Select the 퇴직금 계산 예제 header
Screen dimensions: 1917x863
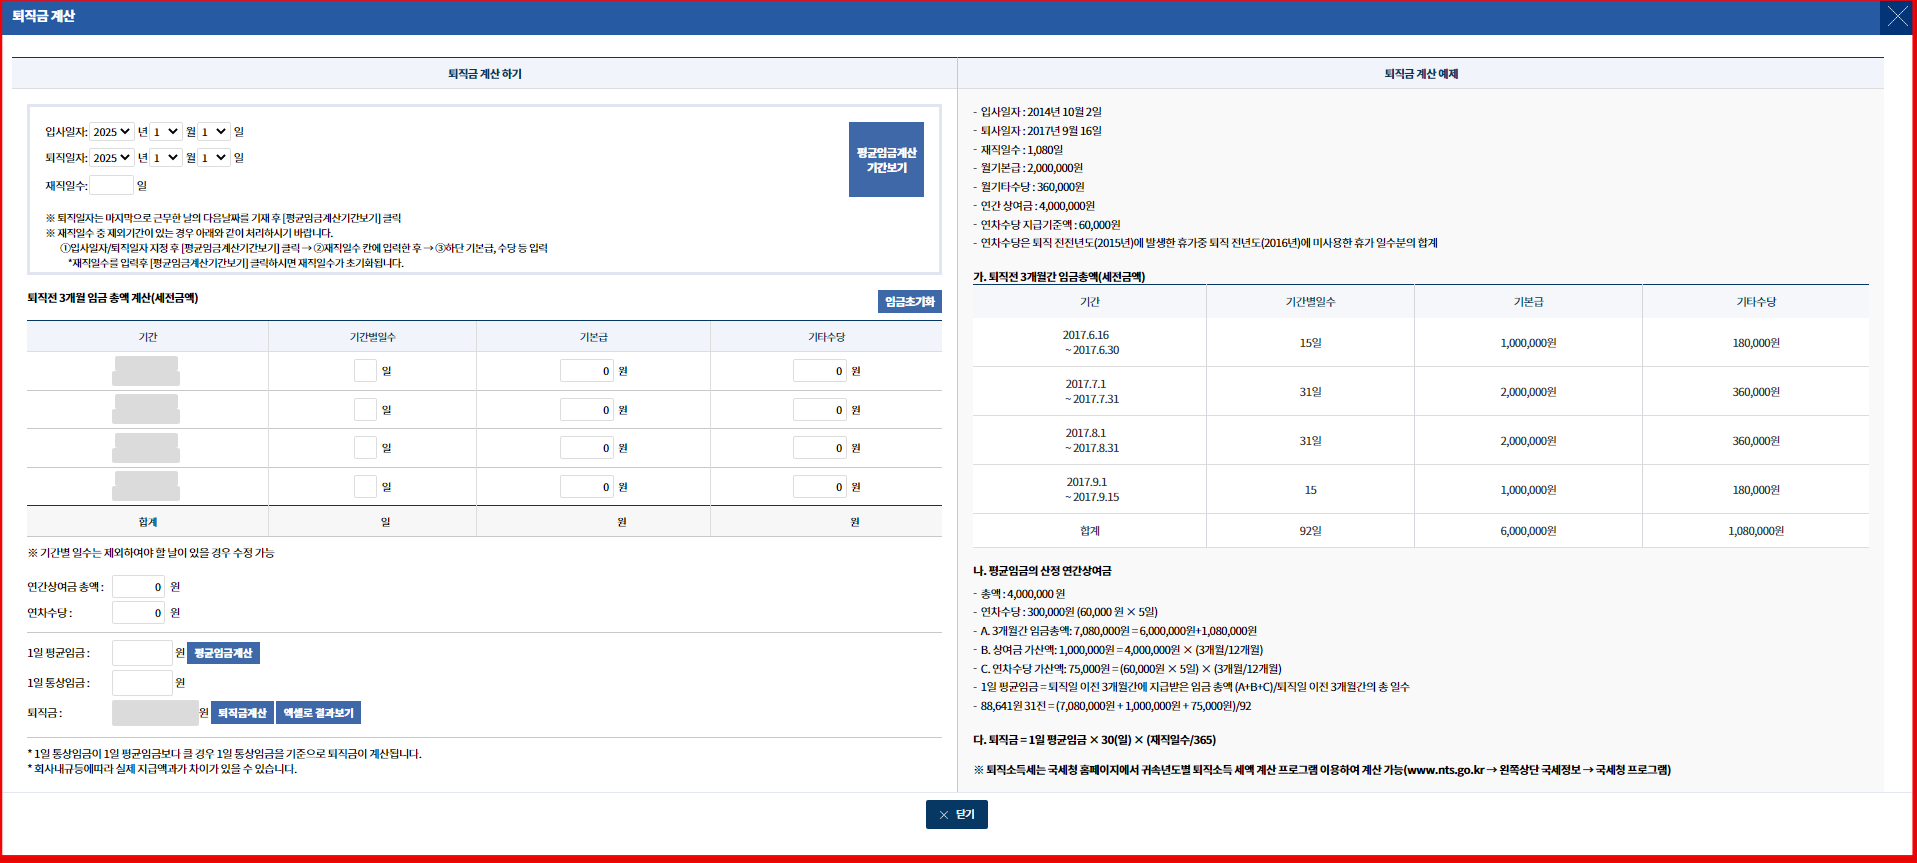click(1421, 74)
